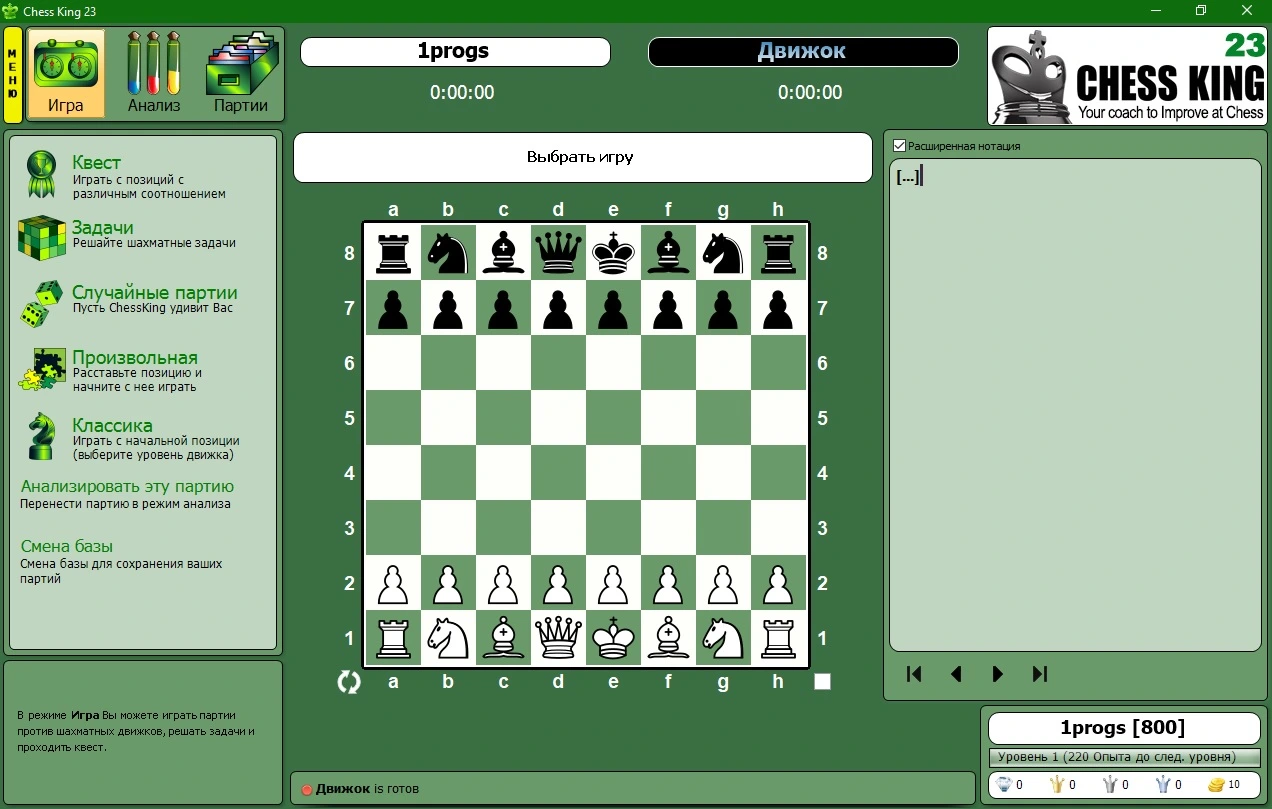Image resolution: width=1272 pixels, height=809 pixels.
Task: Select the white rook on a1
Action: point(393,638)
